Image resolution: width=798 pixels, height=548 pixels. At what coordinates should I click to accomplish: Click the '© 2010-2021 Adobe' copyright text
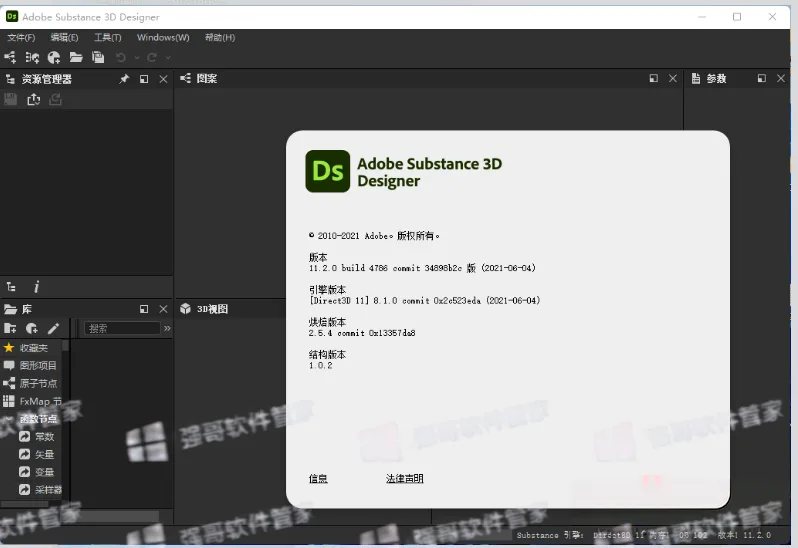point(351,236)
